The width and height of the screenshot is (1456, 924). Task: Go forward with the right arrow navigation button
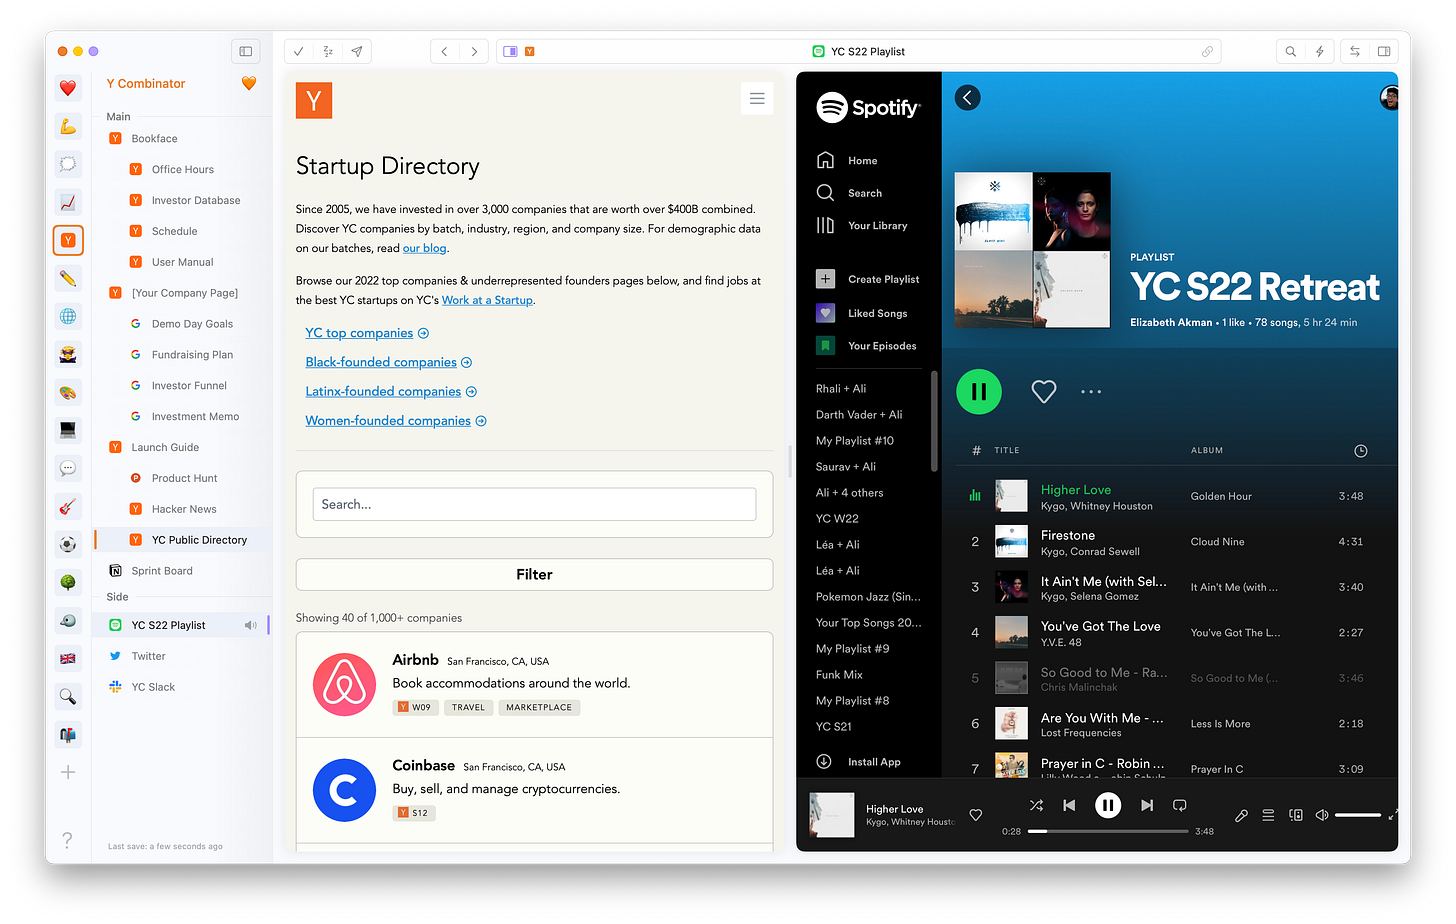click(474, 51)
